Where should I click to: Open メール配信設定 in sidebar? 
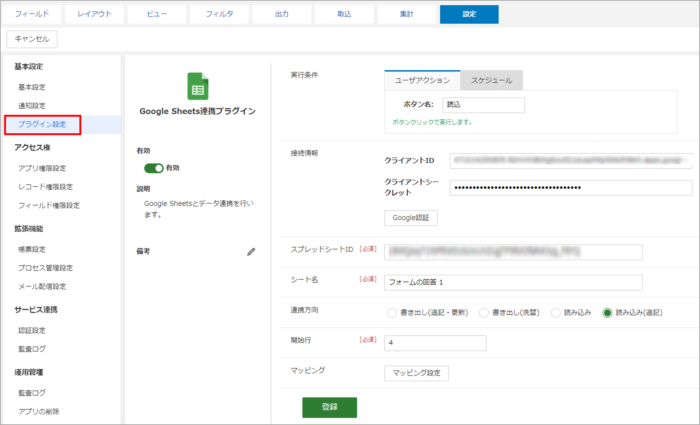point(42,287)
